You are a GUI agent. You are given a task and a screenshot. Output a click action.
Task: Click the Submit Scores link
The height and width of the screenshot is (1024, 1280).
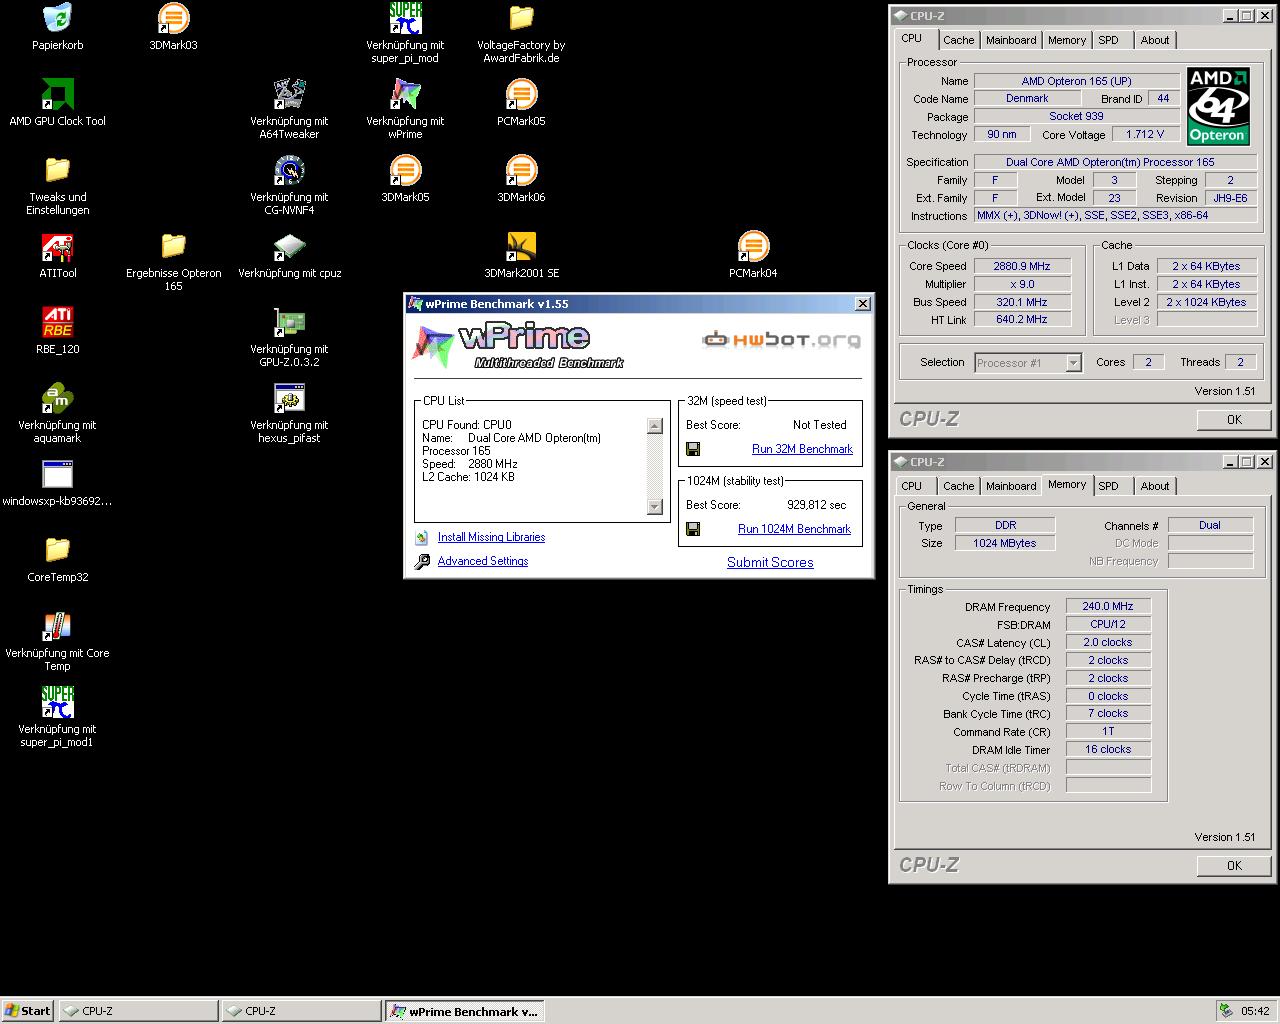pyautogui.click(x=770, y=562)
